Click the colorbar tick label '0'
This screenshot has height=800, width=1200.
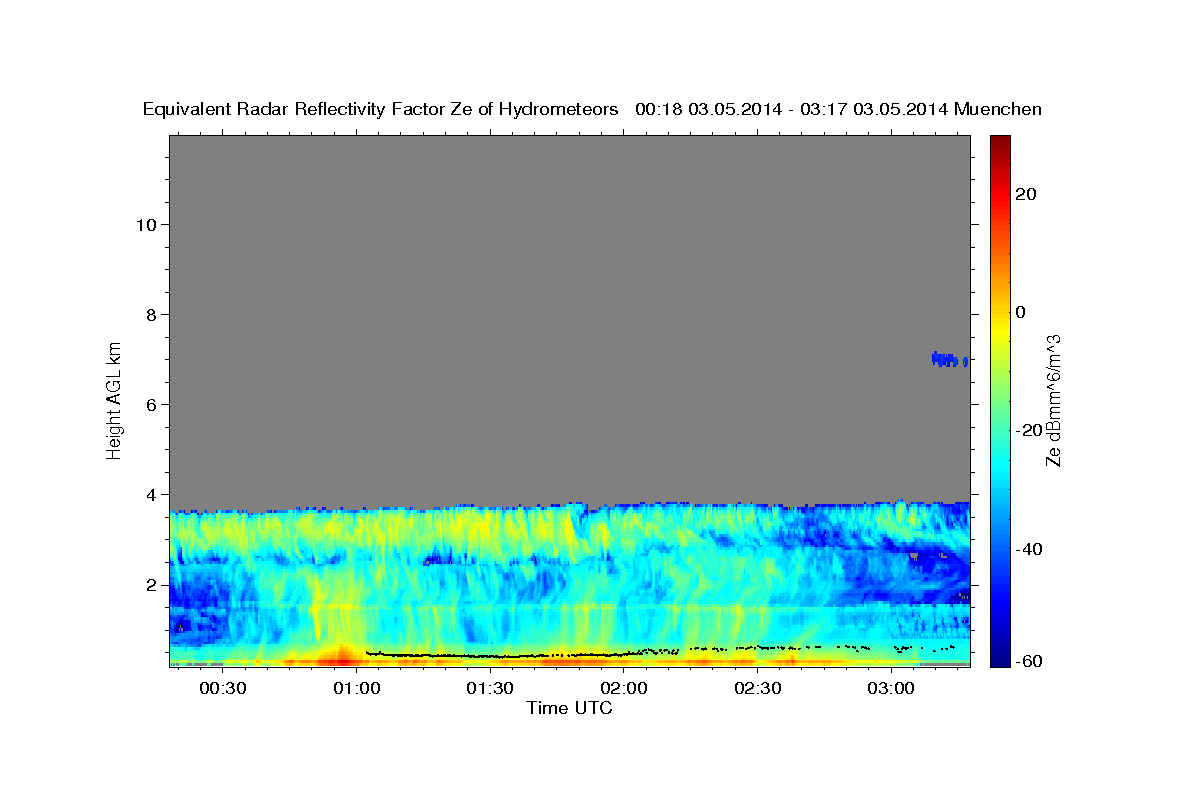(x=1021, y=312)
